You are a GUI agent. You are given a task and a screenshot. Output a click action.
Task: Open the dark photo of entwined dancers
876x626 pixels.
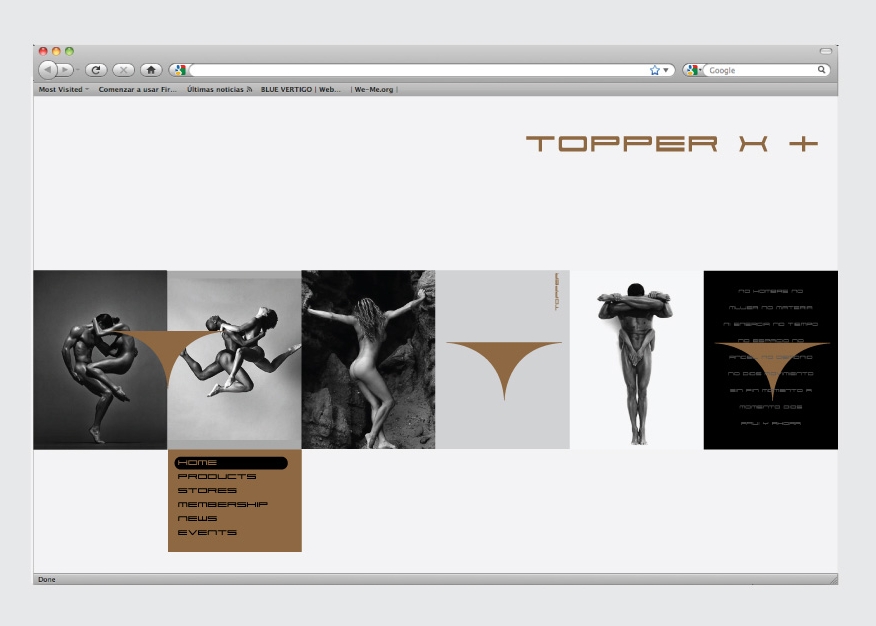[100, 360]
